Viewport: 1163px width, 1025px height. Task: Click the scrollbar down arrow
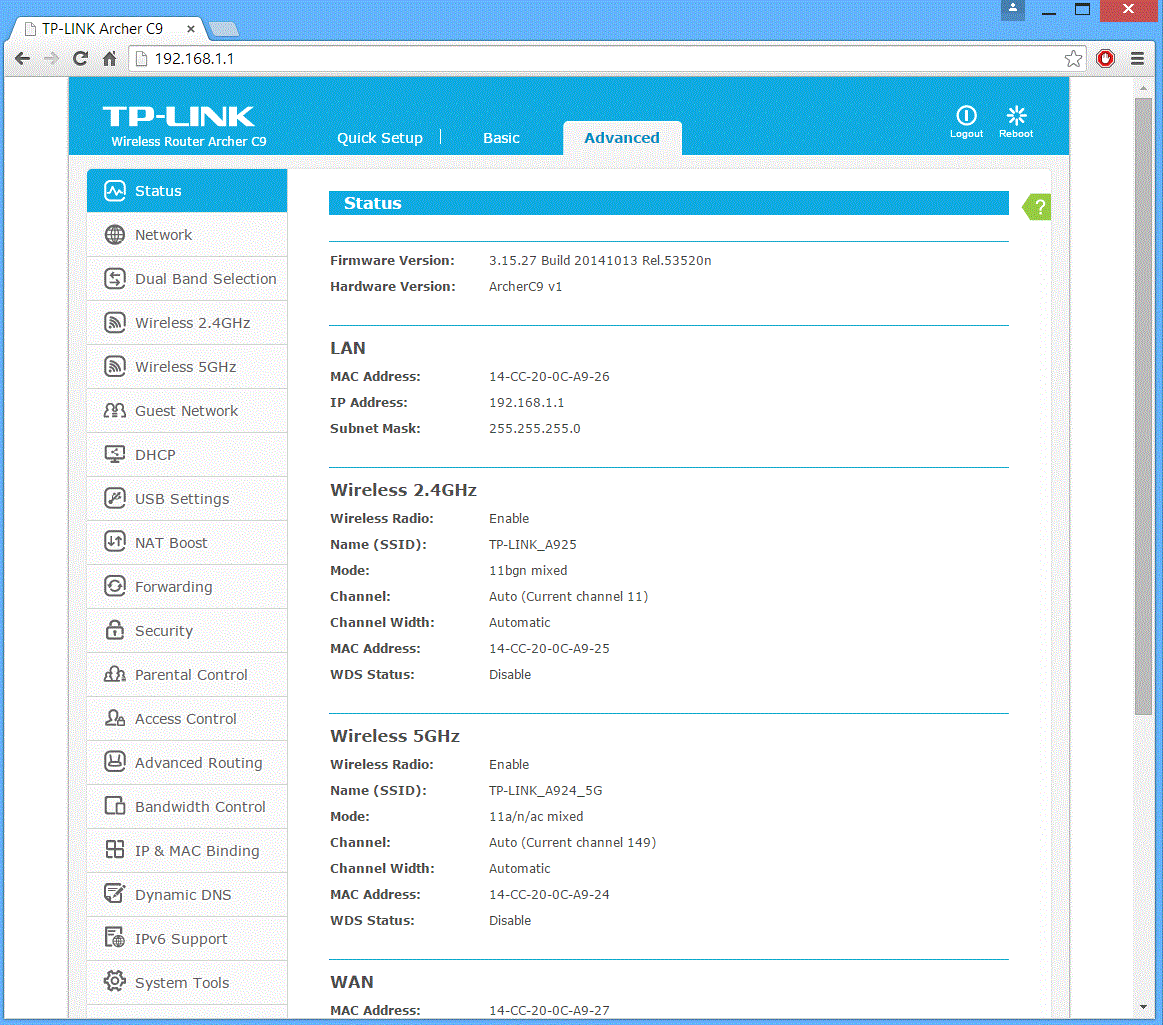1143,1007
